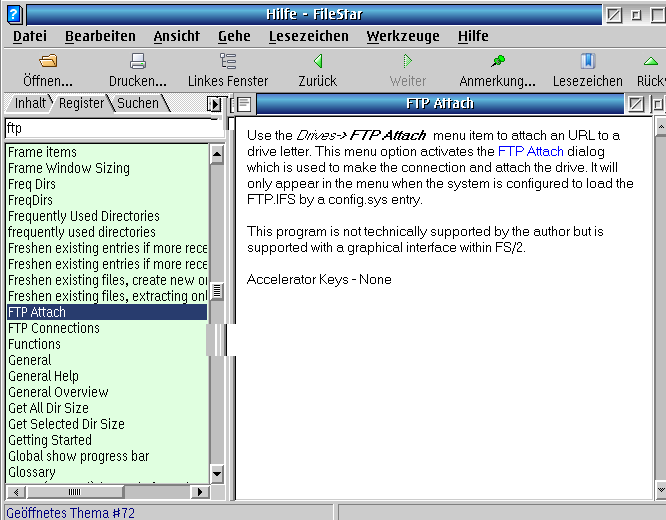Switch to the Suchen tab
This screenshot has width=666, height=520.
click(138, 103)
